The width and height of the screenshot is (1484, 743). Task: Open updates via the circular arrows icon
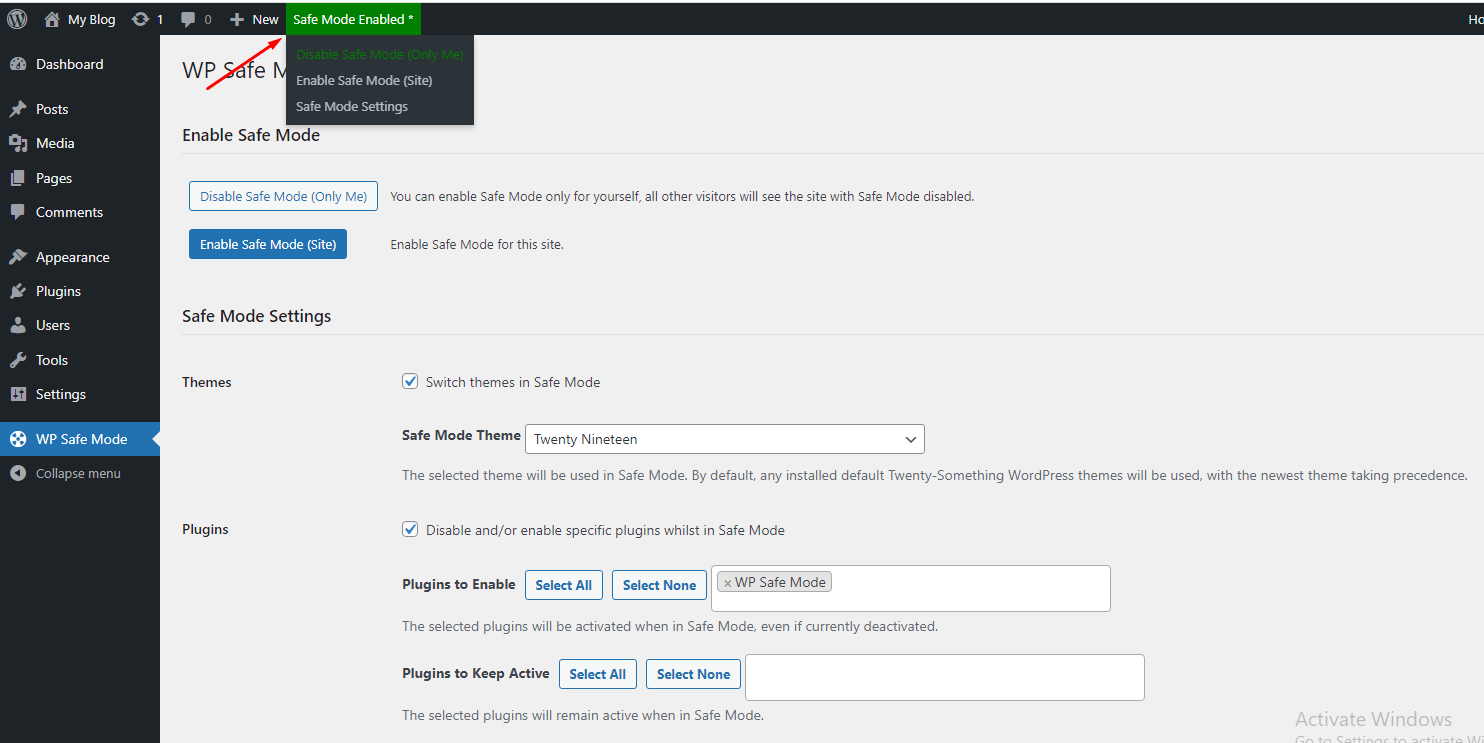tap(139, 18)
